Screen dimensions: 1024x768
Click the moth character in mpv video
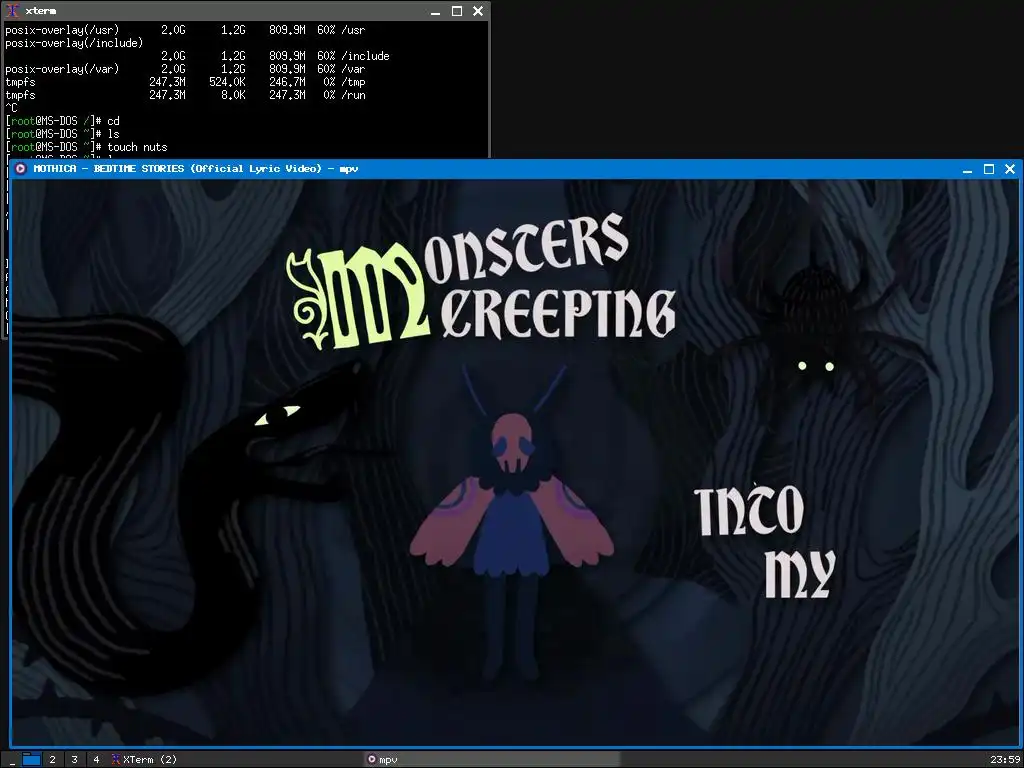coord(512,522)
